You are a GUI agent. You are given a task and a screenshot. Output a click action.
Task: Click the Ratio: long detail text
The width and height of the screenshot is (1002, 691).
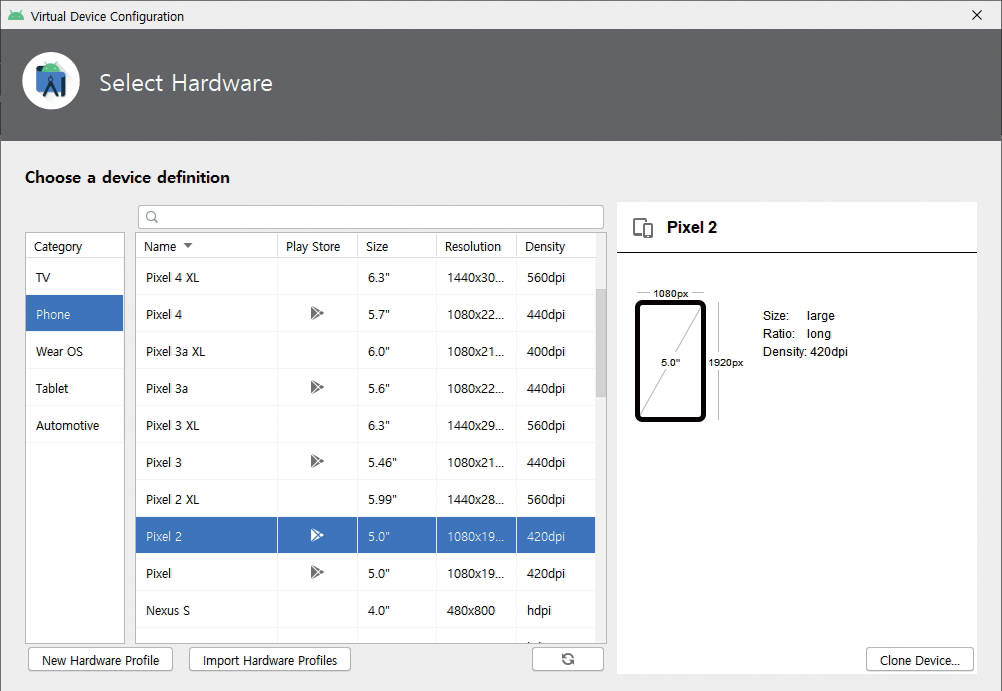(x=797, y=334)
